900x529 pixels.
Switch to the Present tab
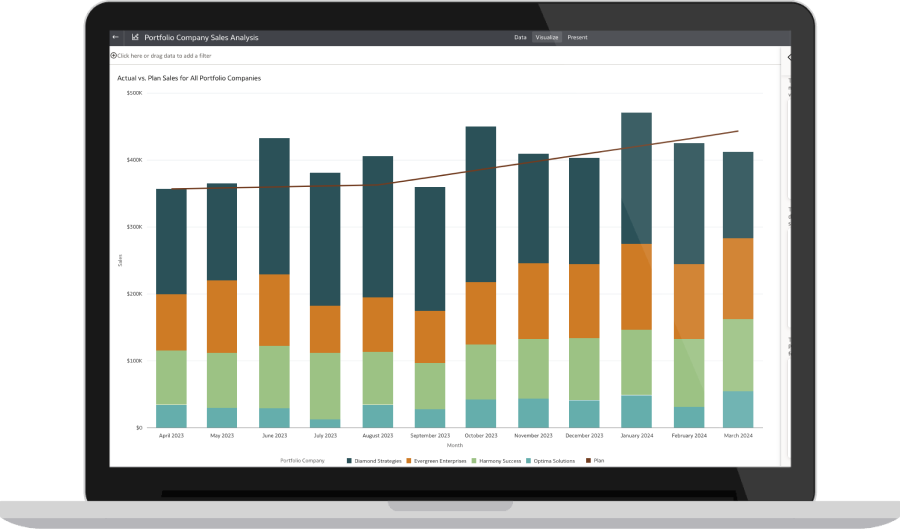click(x=577, y=37)
